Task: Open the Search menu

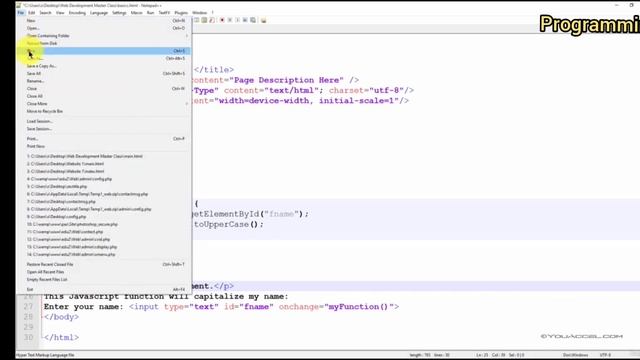Action: [x=45, y=13]
